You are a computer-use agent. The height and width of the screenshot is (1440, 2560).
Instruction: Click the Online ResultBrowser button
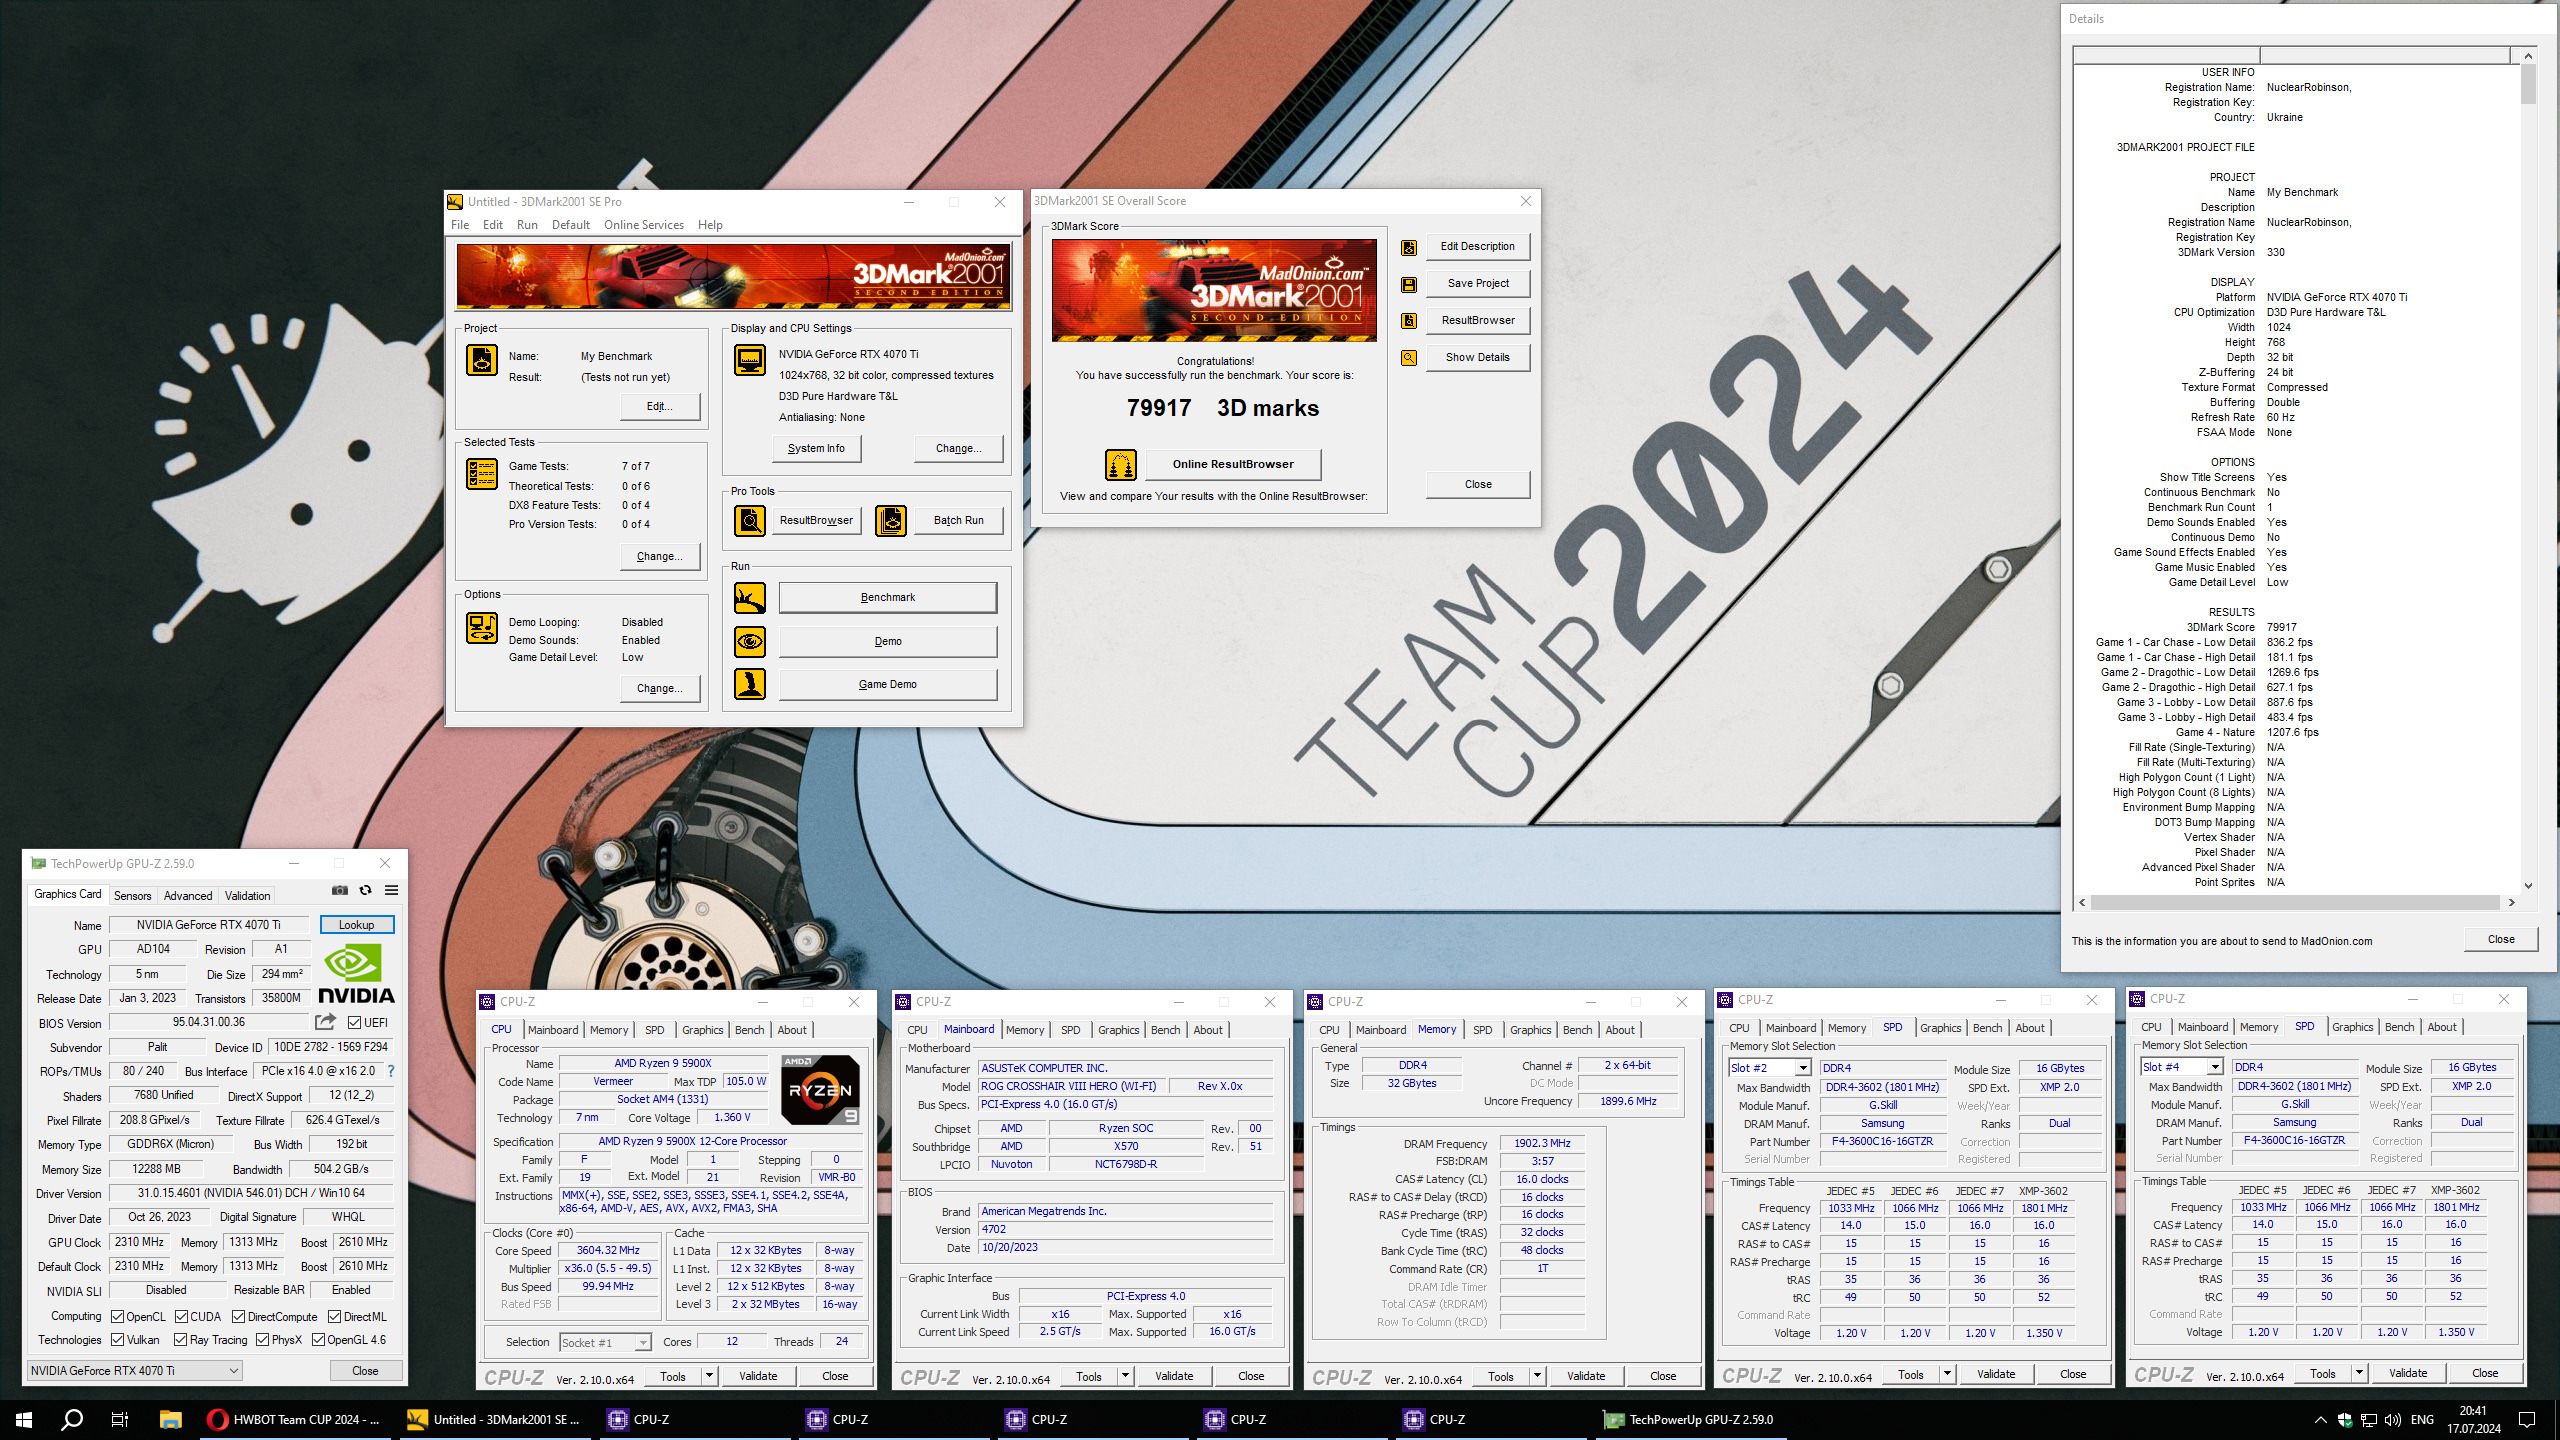pos(1232,464)
